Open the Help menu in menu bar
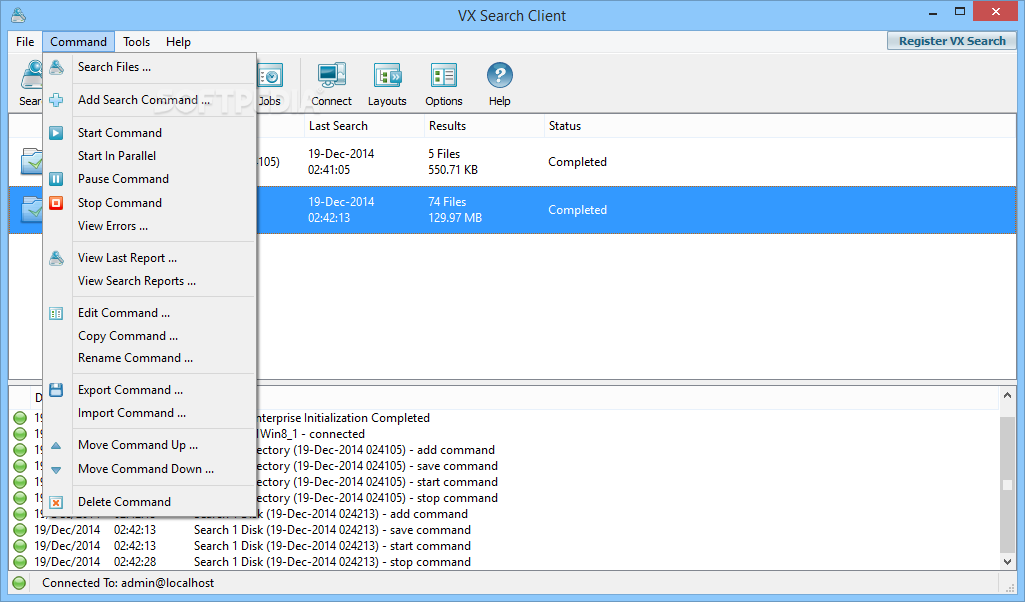 178,42
